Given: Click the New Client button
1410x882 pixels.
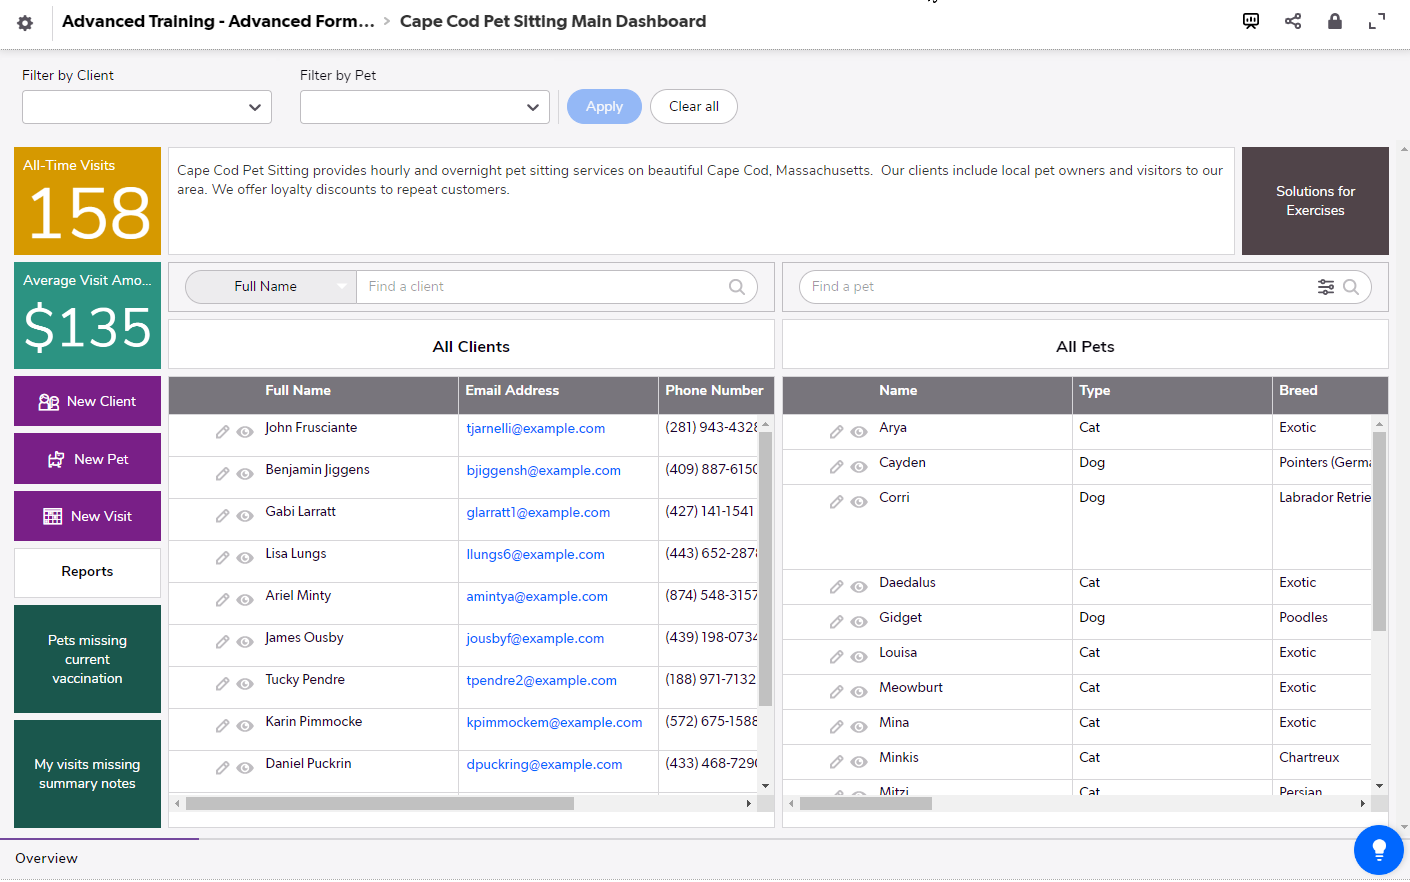Looking at the screenshot, I should (x=87, y=401).
